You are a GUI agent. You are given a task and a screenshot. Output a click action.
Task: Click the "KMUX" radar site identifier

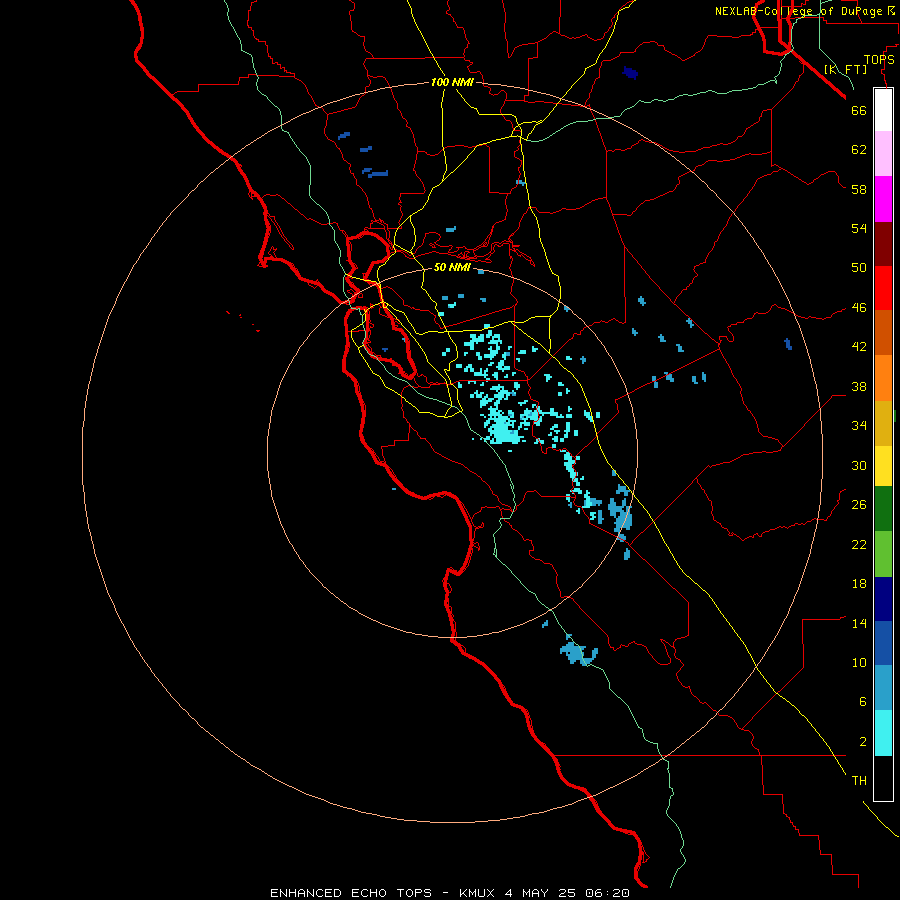pyautogui.click(x=478, y=893)
